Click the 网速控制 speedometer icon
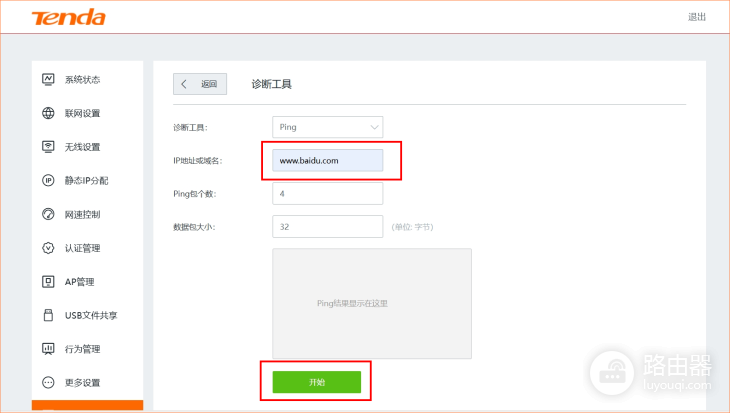This screenshot has height=413, width=730. click(48, 214)
